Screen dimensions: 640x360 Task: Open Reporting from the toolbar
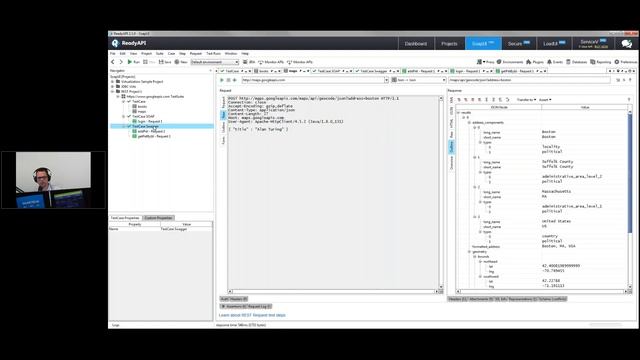pos(600,62)
